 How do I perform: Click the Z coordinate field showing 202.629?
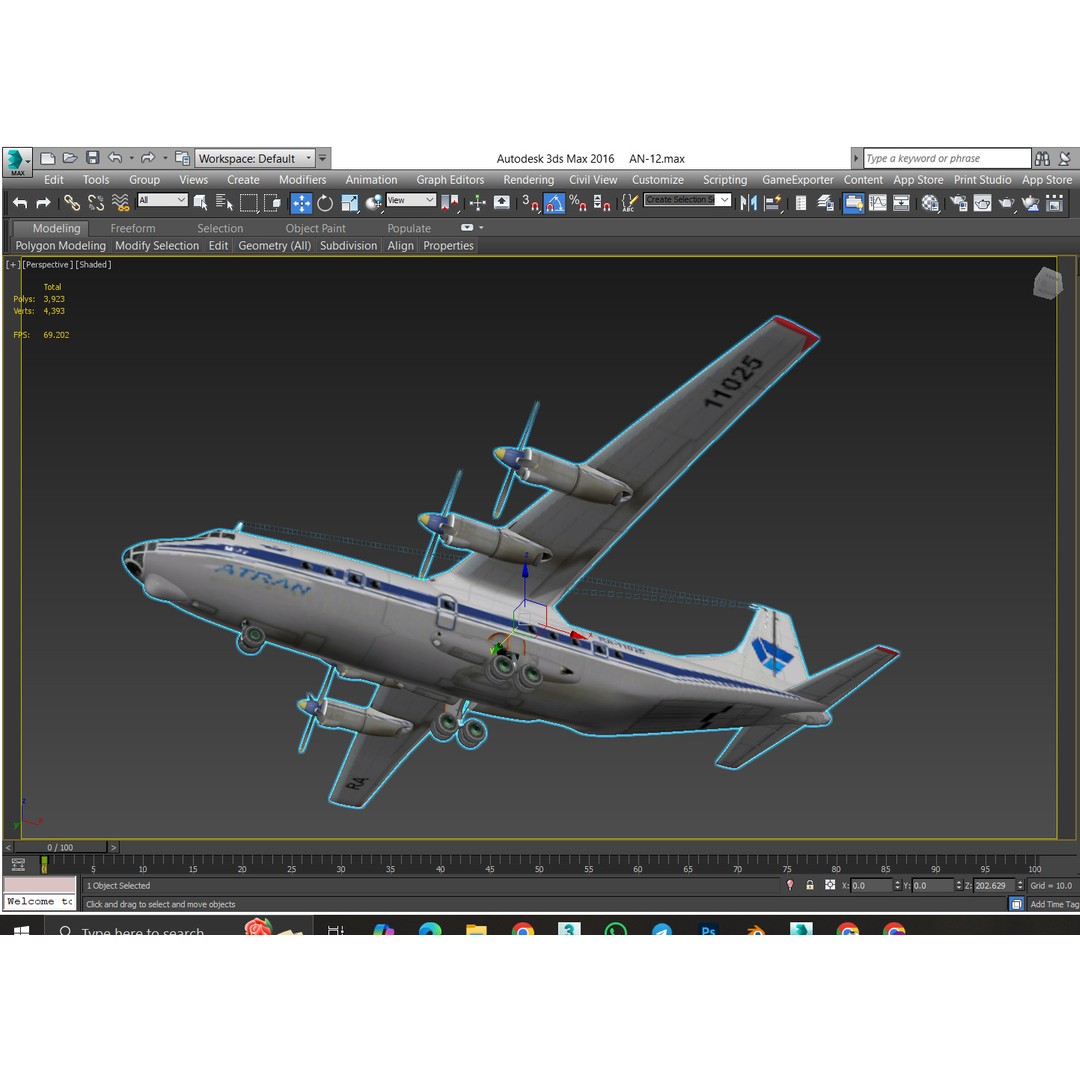[995, 886]
